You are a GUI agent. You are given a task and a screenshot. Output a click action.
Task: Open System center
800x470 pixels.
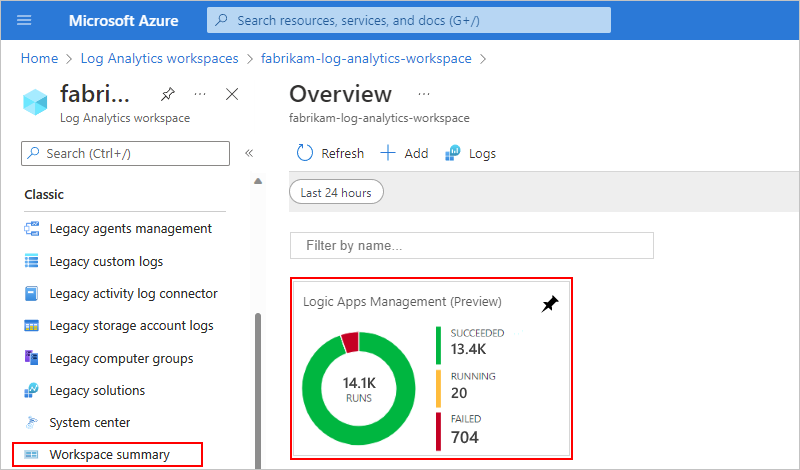(x=90, y=422)
